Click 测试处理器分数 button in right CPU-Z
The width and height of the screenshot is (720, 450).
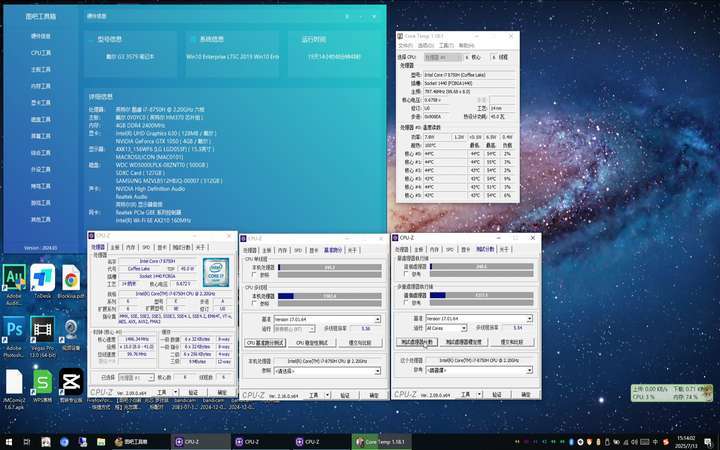click(x=417, y=342)
